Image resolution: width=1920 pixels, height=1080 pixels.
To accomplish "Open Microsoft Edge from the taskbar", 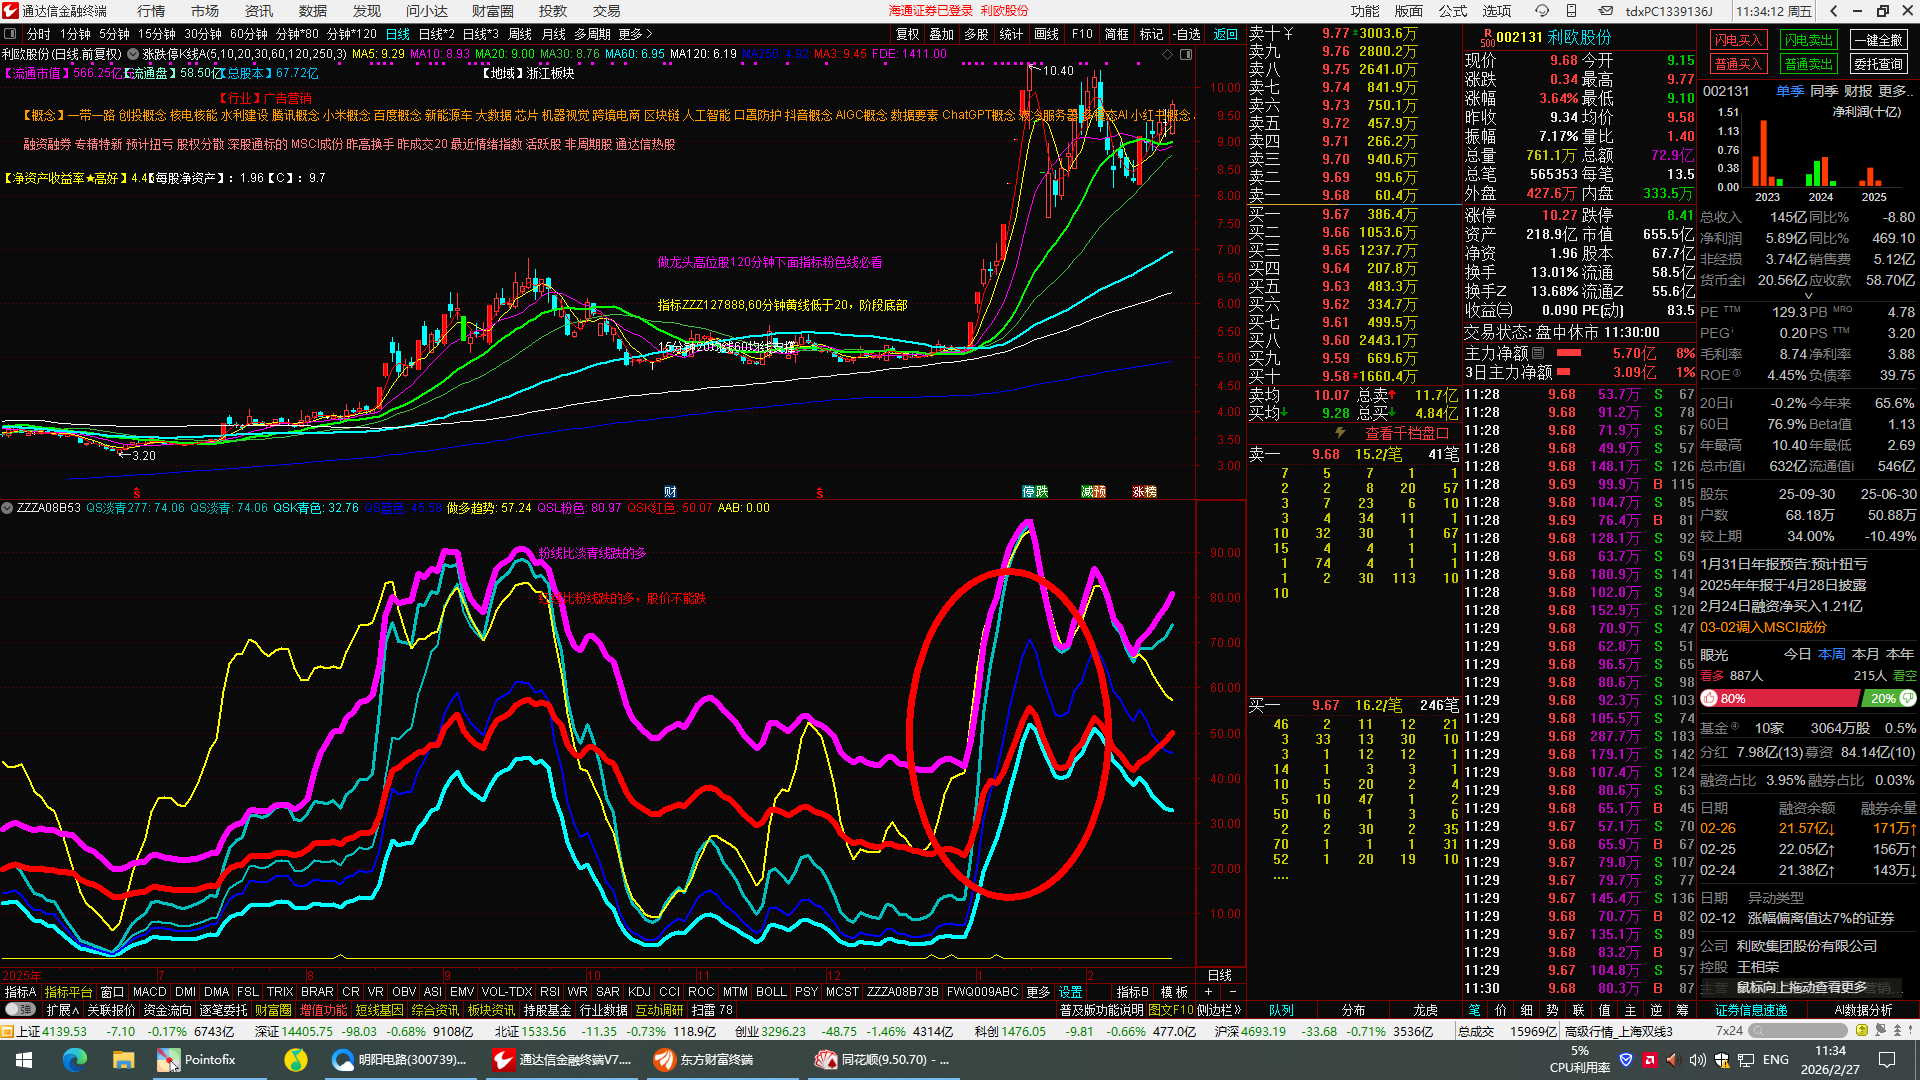I will tap(75, 1059).
